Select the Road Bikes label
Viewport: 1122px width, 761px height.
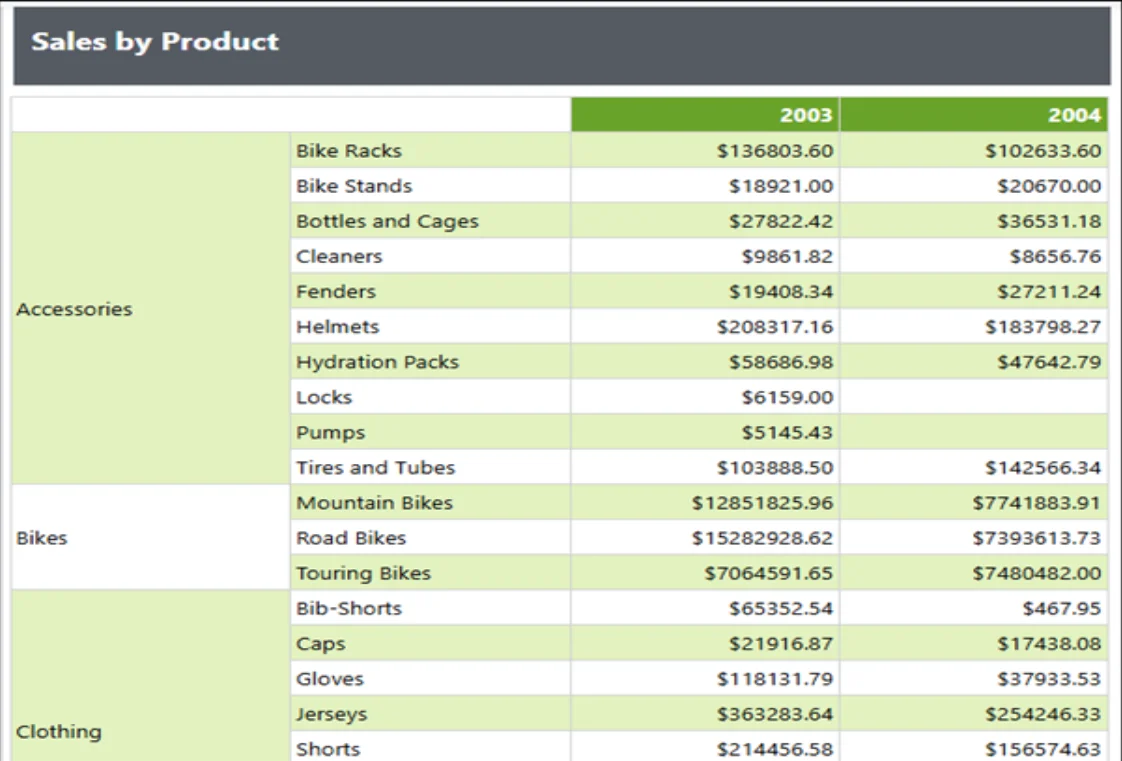point(351,537)
